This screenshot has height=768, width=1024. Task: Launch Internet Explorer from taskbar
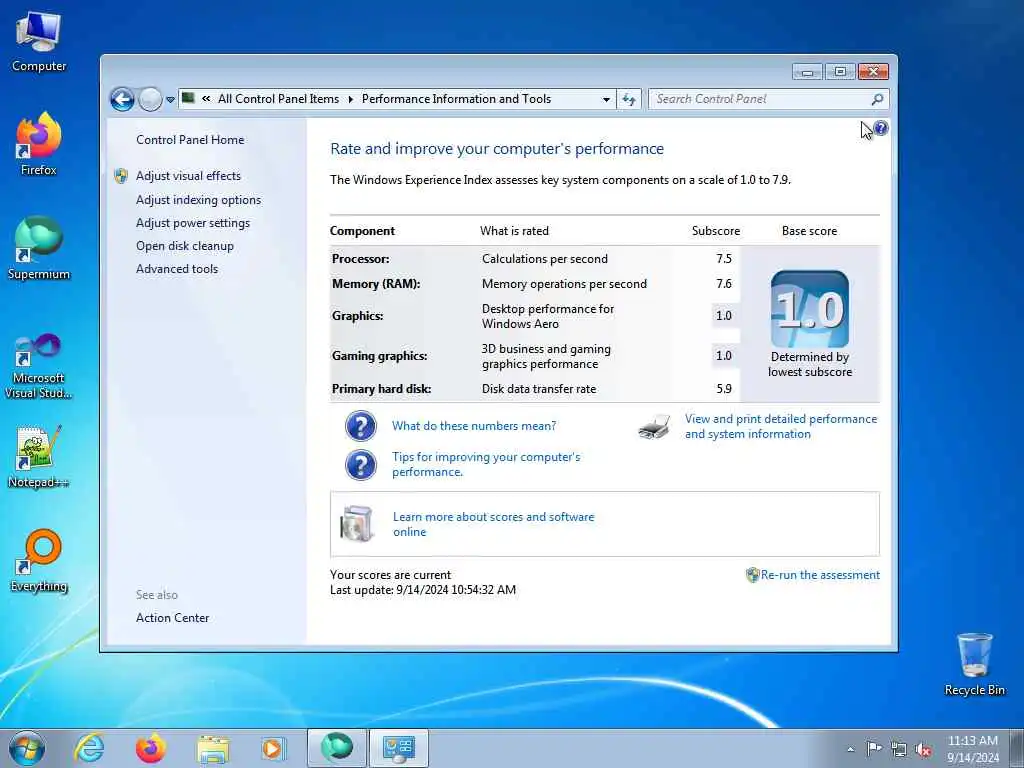(x=89, y=748)
